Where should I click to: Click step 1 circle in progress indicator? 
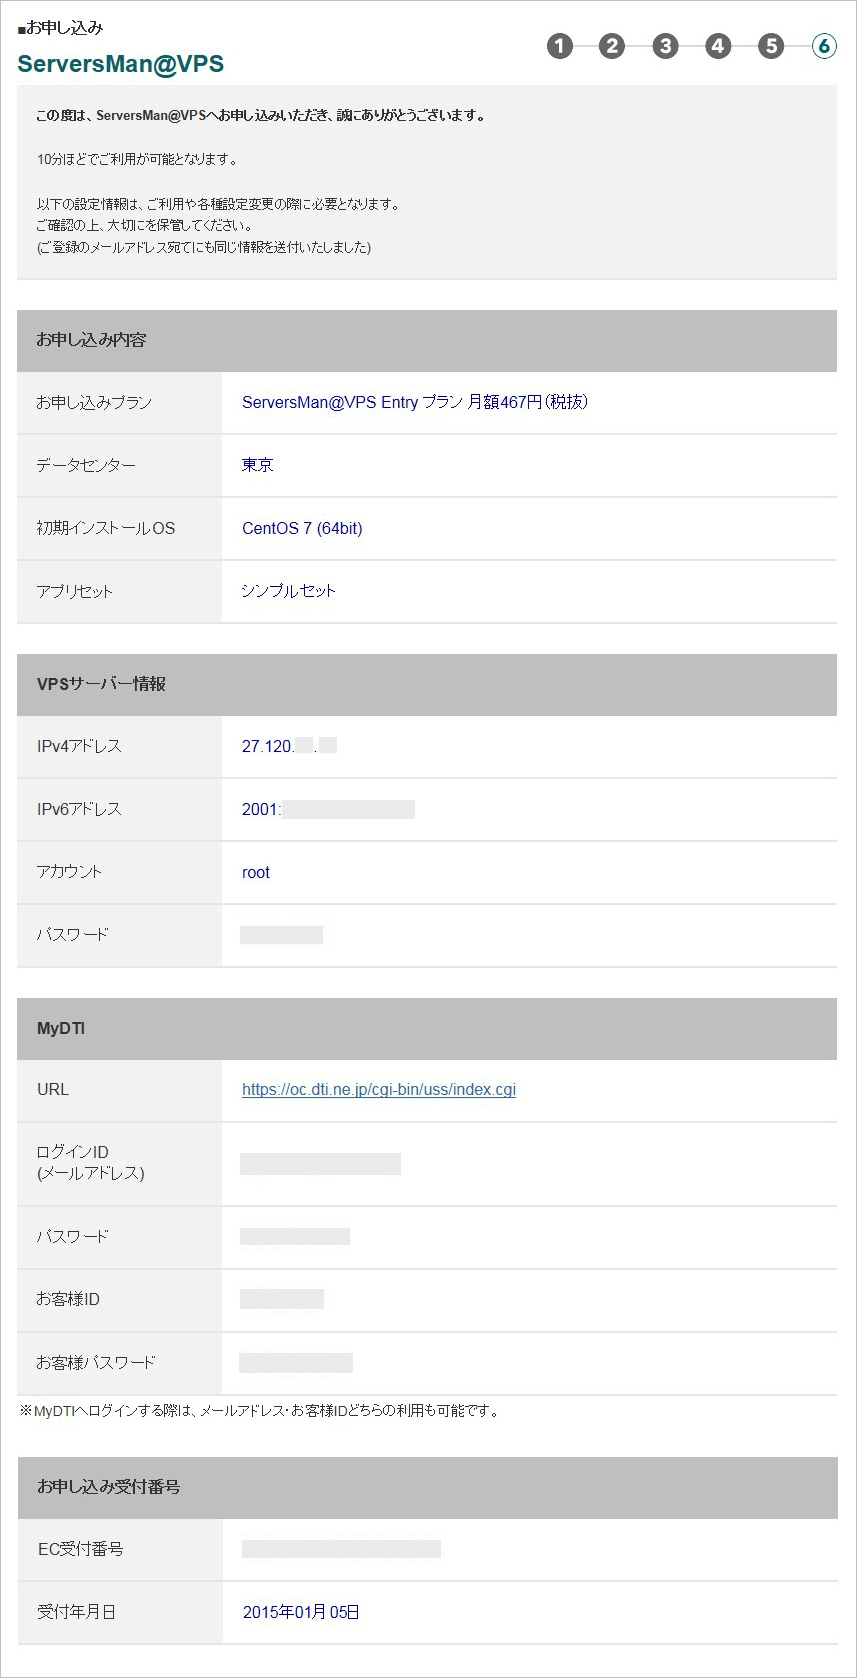560,46
